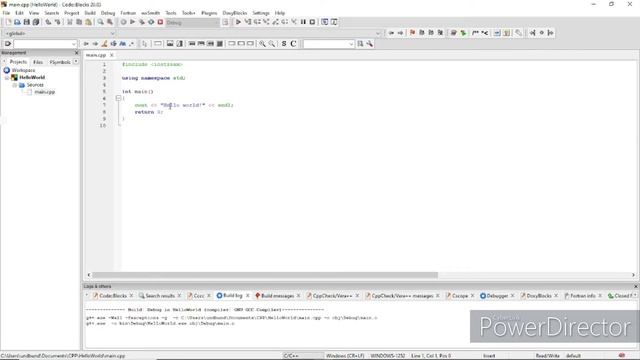This screenshot has width=640, height=360.
Task: Click the Replace toolbar icon
Action: [110, 22]
